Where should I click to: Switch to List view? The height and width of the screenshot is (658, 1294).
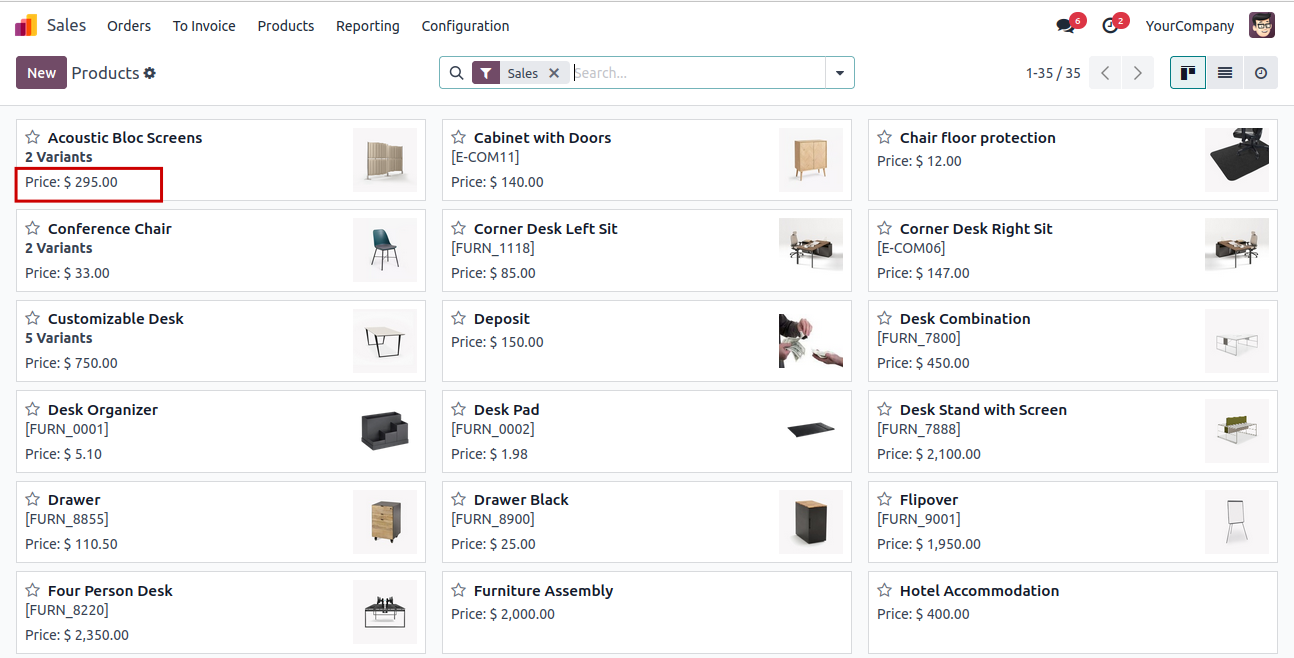(1224, 73)
